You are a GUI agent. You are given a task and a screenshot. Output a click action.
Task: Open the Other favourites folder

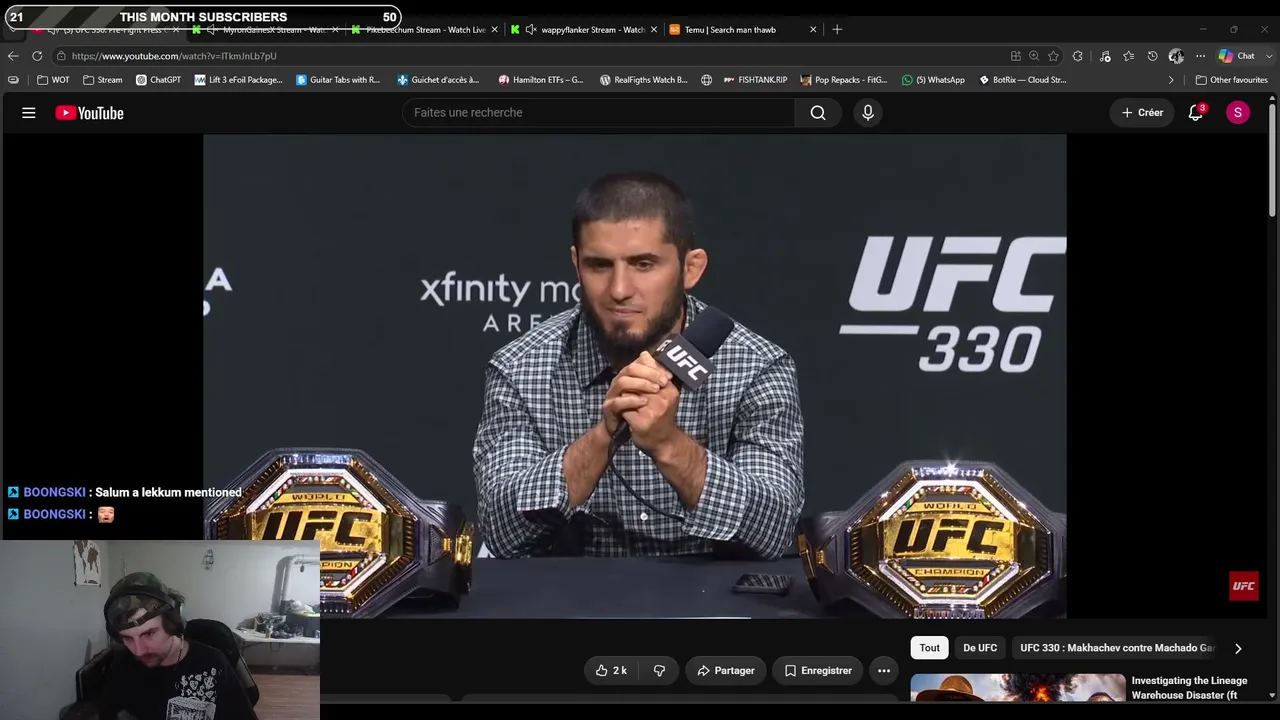[1231, 80]
